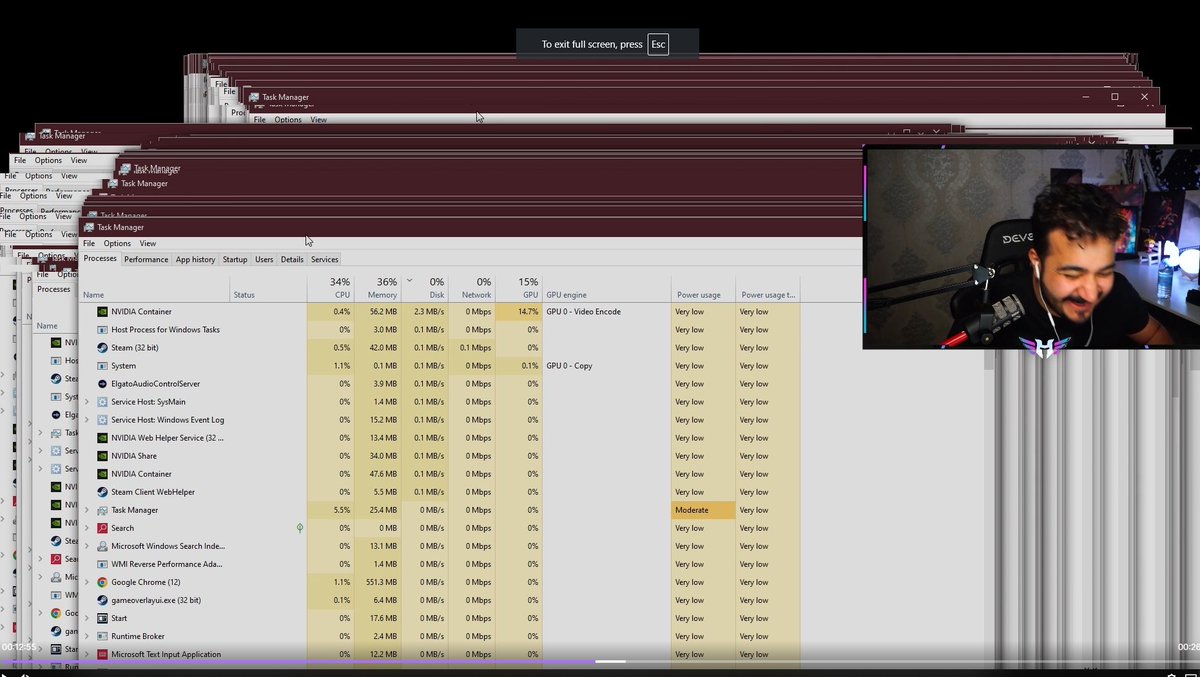Expand Service Host: Windows Event Log
1200x677 pixels.
pyautogui.click(x=87, y=420)
